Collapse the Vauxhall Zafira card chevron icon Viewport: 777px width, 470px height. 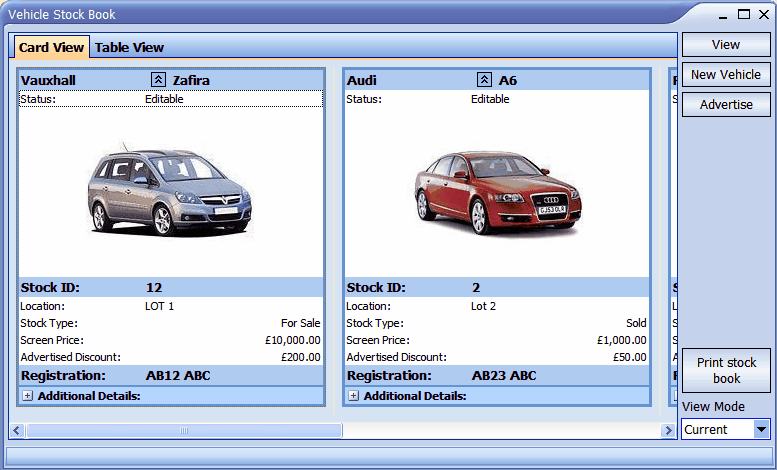click(x=158, y=79)
